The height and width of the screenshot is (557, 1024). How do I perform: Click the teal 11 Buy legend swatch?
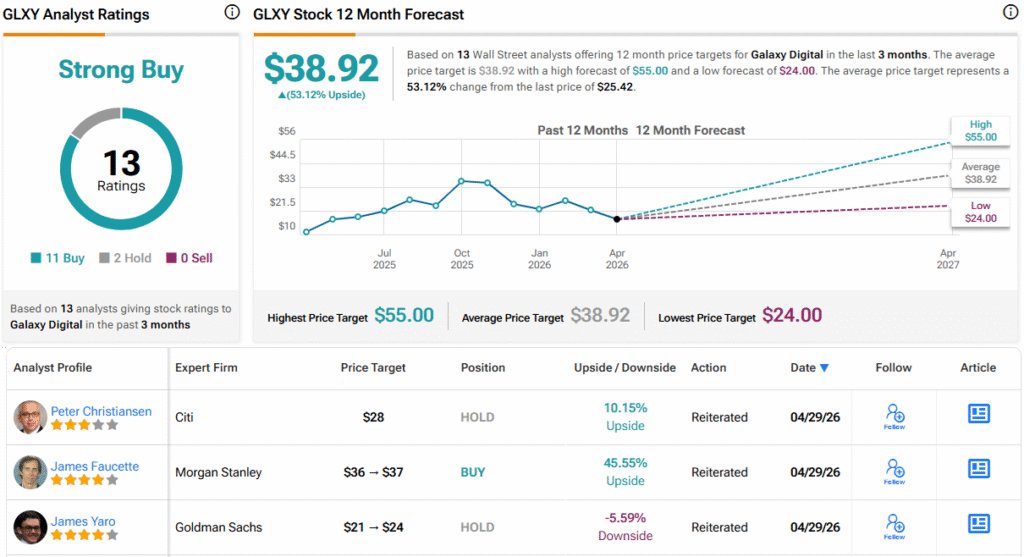(x=36, y=258)
